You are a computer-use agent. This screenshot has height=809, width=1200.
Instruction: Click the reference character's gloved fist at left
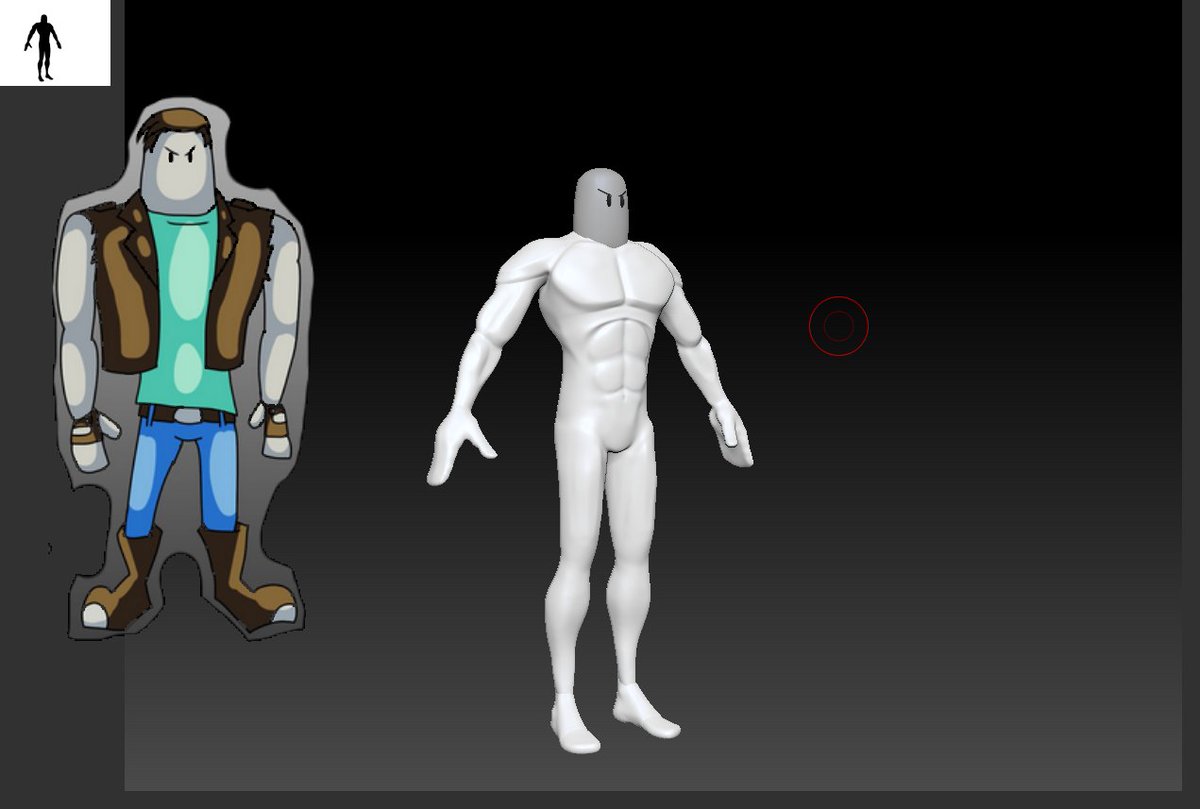tap(91, 441)
